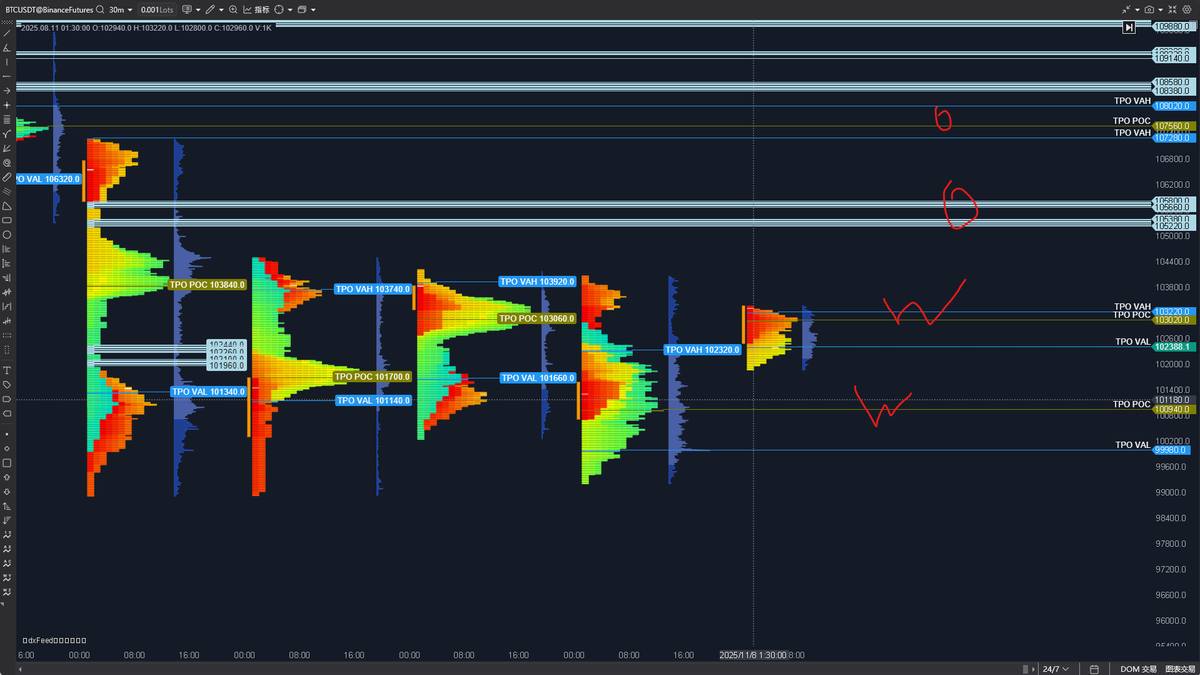Expand window layout dropdown arrow

click(313, 10)
